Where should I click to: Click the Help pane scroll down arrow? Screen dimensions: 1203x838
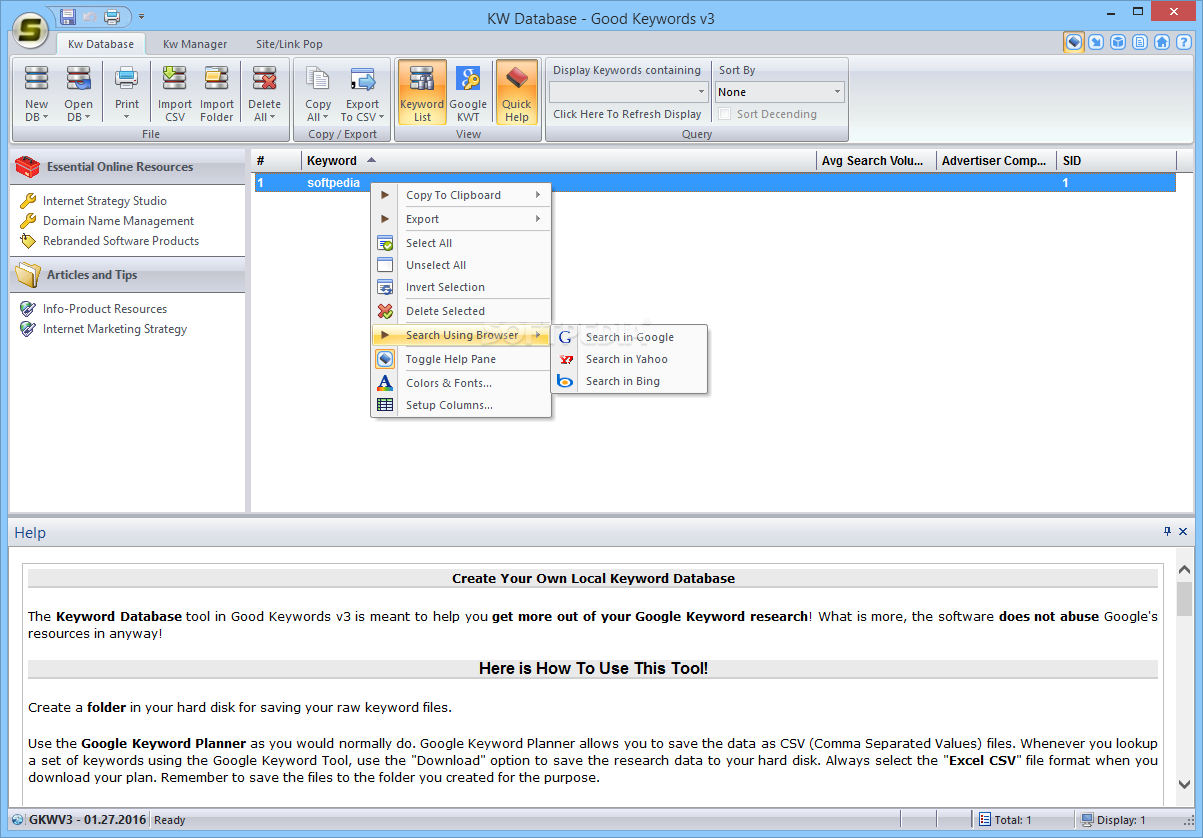pyautogui.click(x=1184, y=784)
